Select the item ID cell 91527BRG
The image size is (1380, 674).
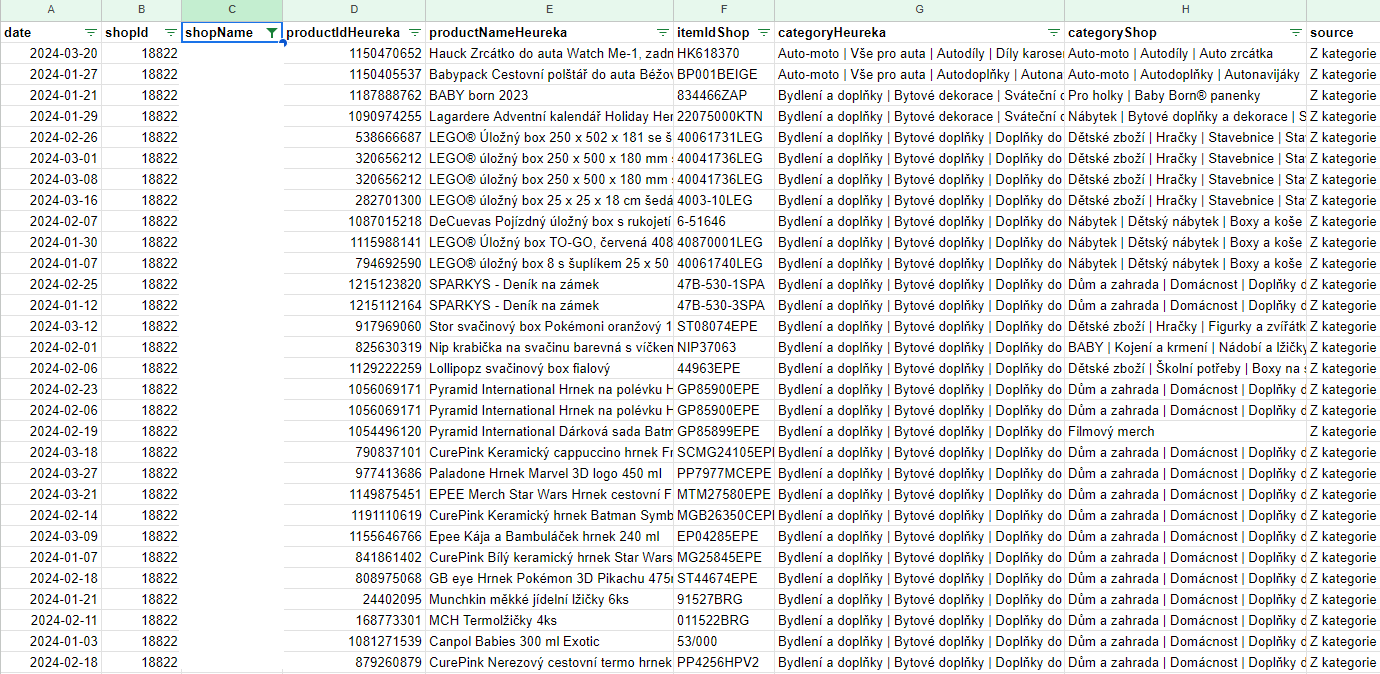point(724,600)
